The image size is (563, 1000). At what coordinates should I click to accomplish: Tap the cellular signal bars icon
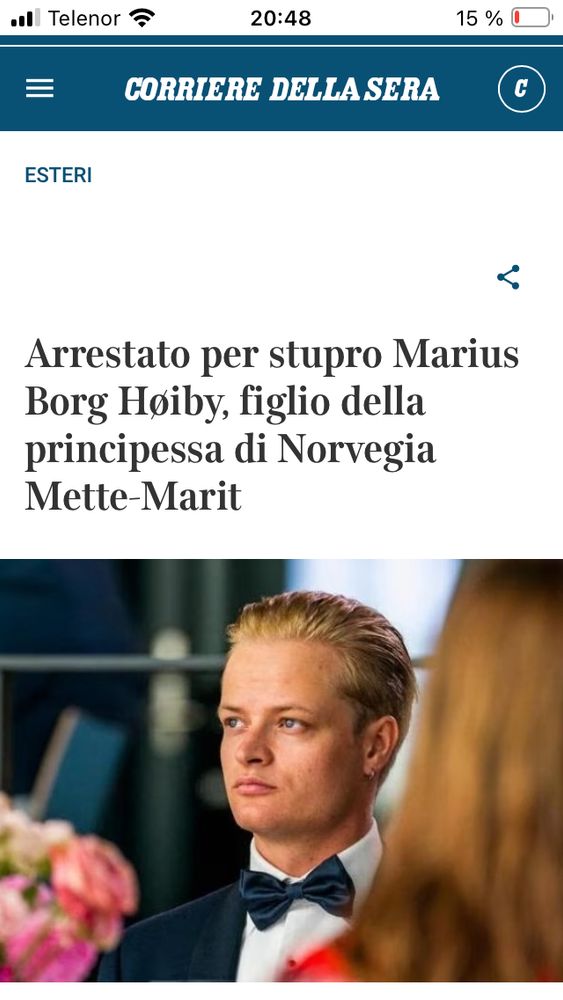26,18
